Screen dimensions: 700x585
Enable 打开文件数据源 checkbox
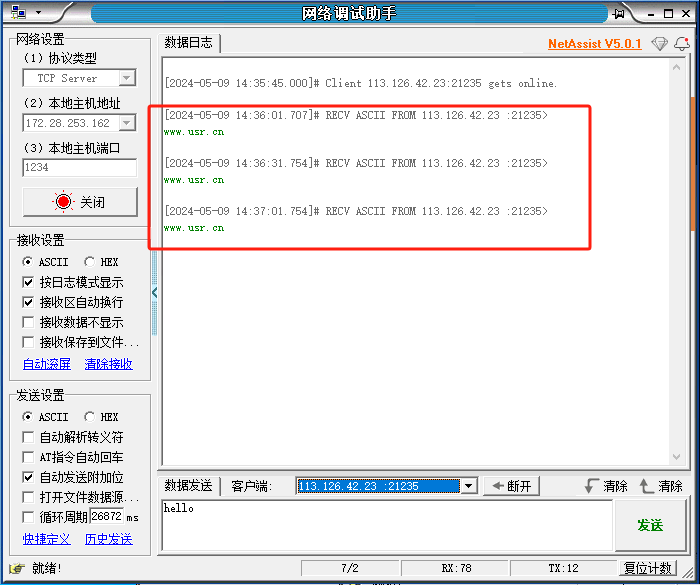[x=28, y=497]
